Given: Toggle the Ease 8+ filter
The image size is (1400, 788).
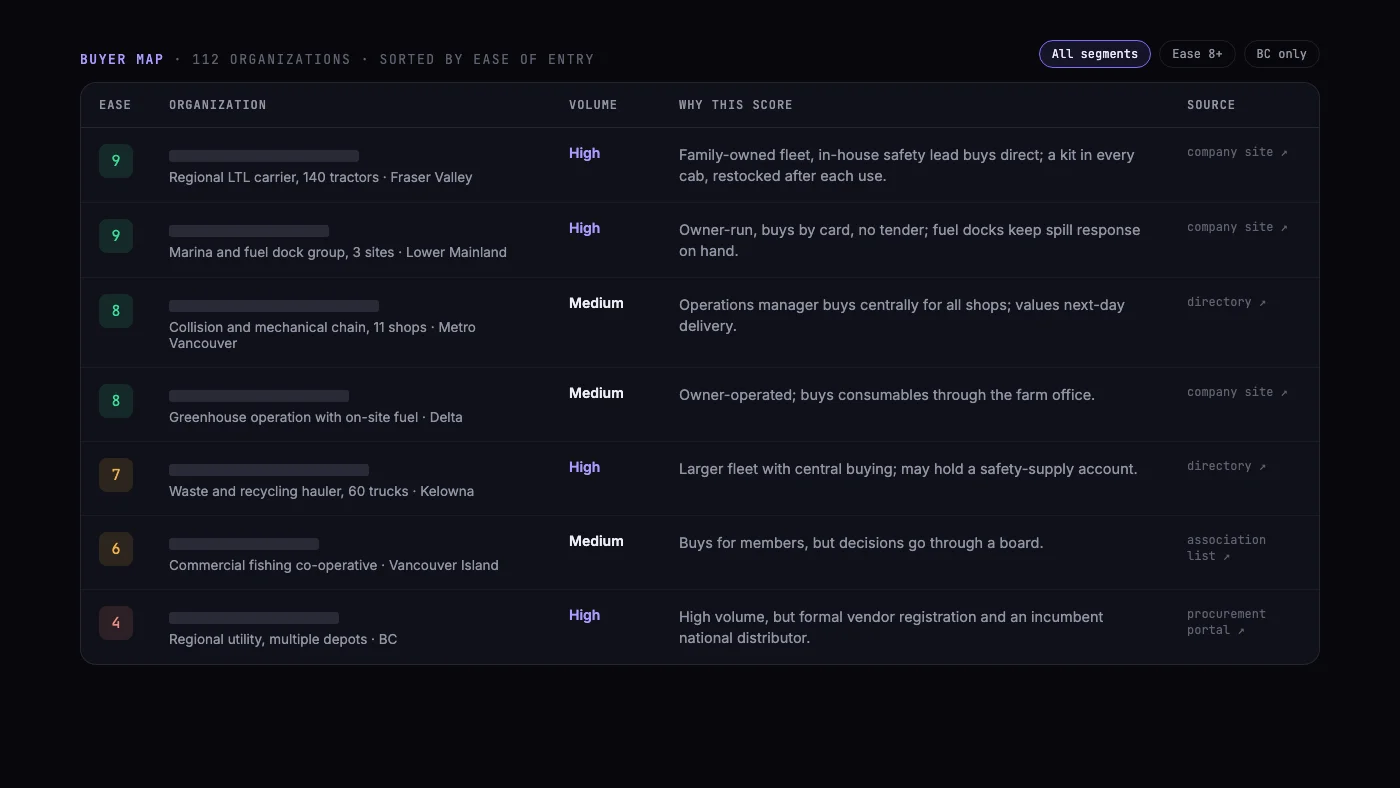Looking at the screenshot, I should (1197, 54).
